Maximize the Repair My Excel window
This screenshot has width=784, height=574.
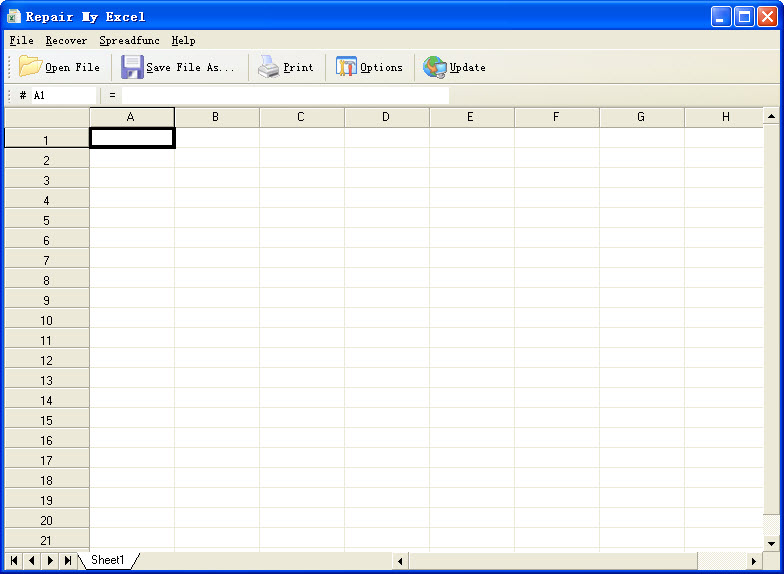[744, 16]
